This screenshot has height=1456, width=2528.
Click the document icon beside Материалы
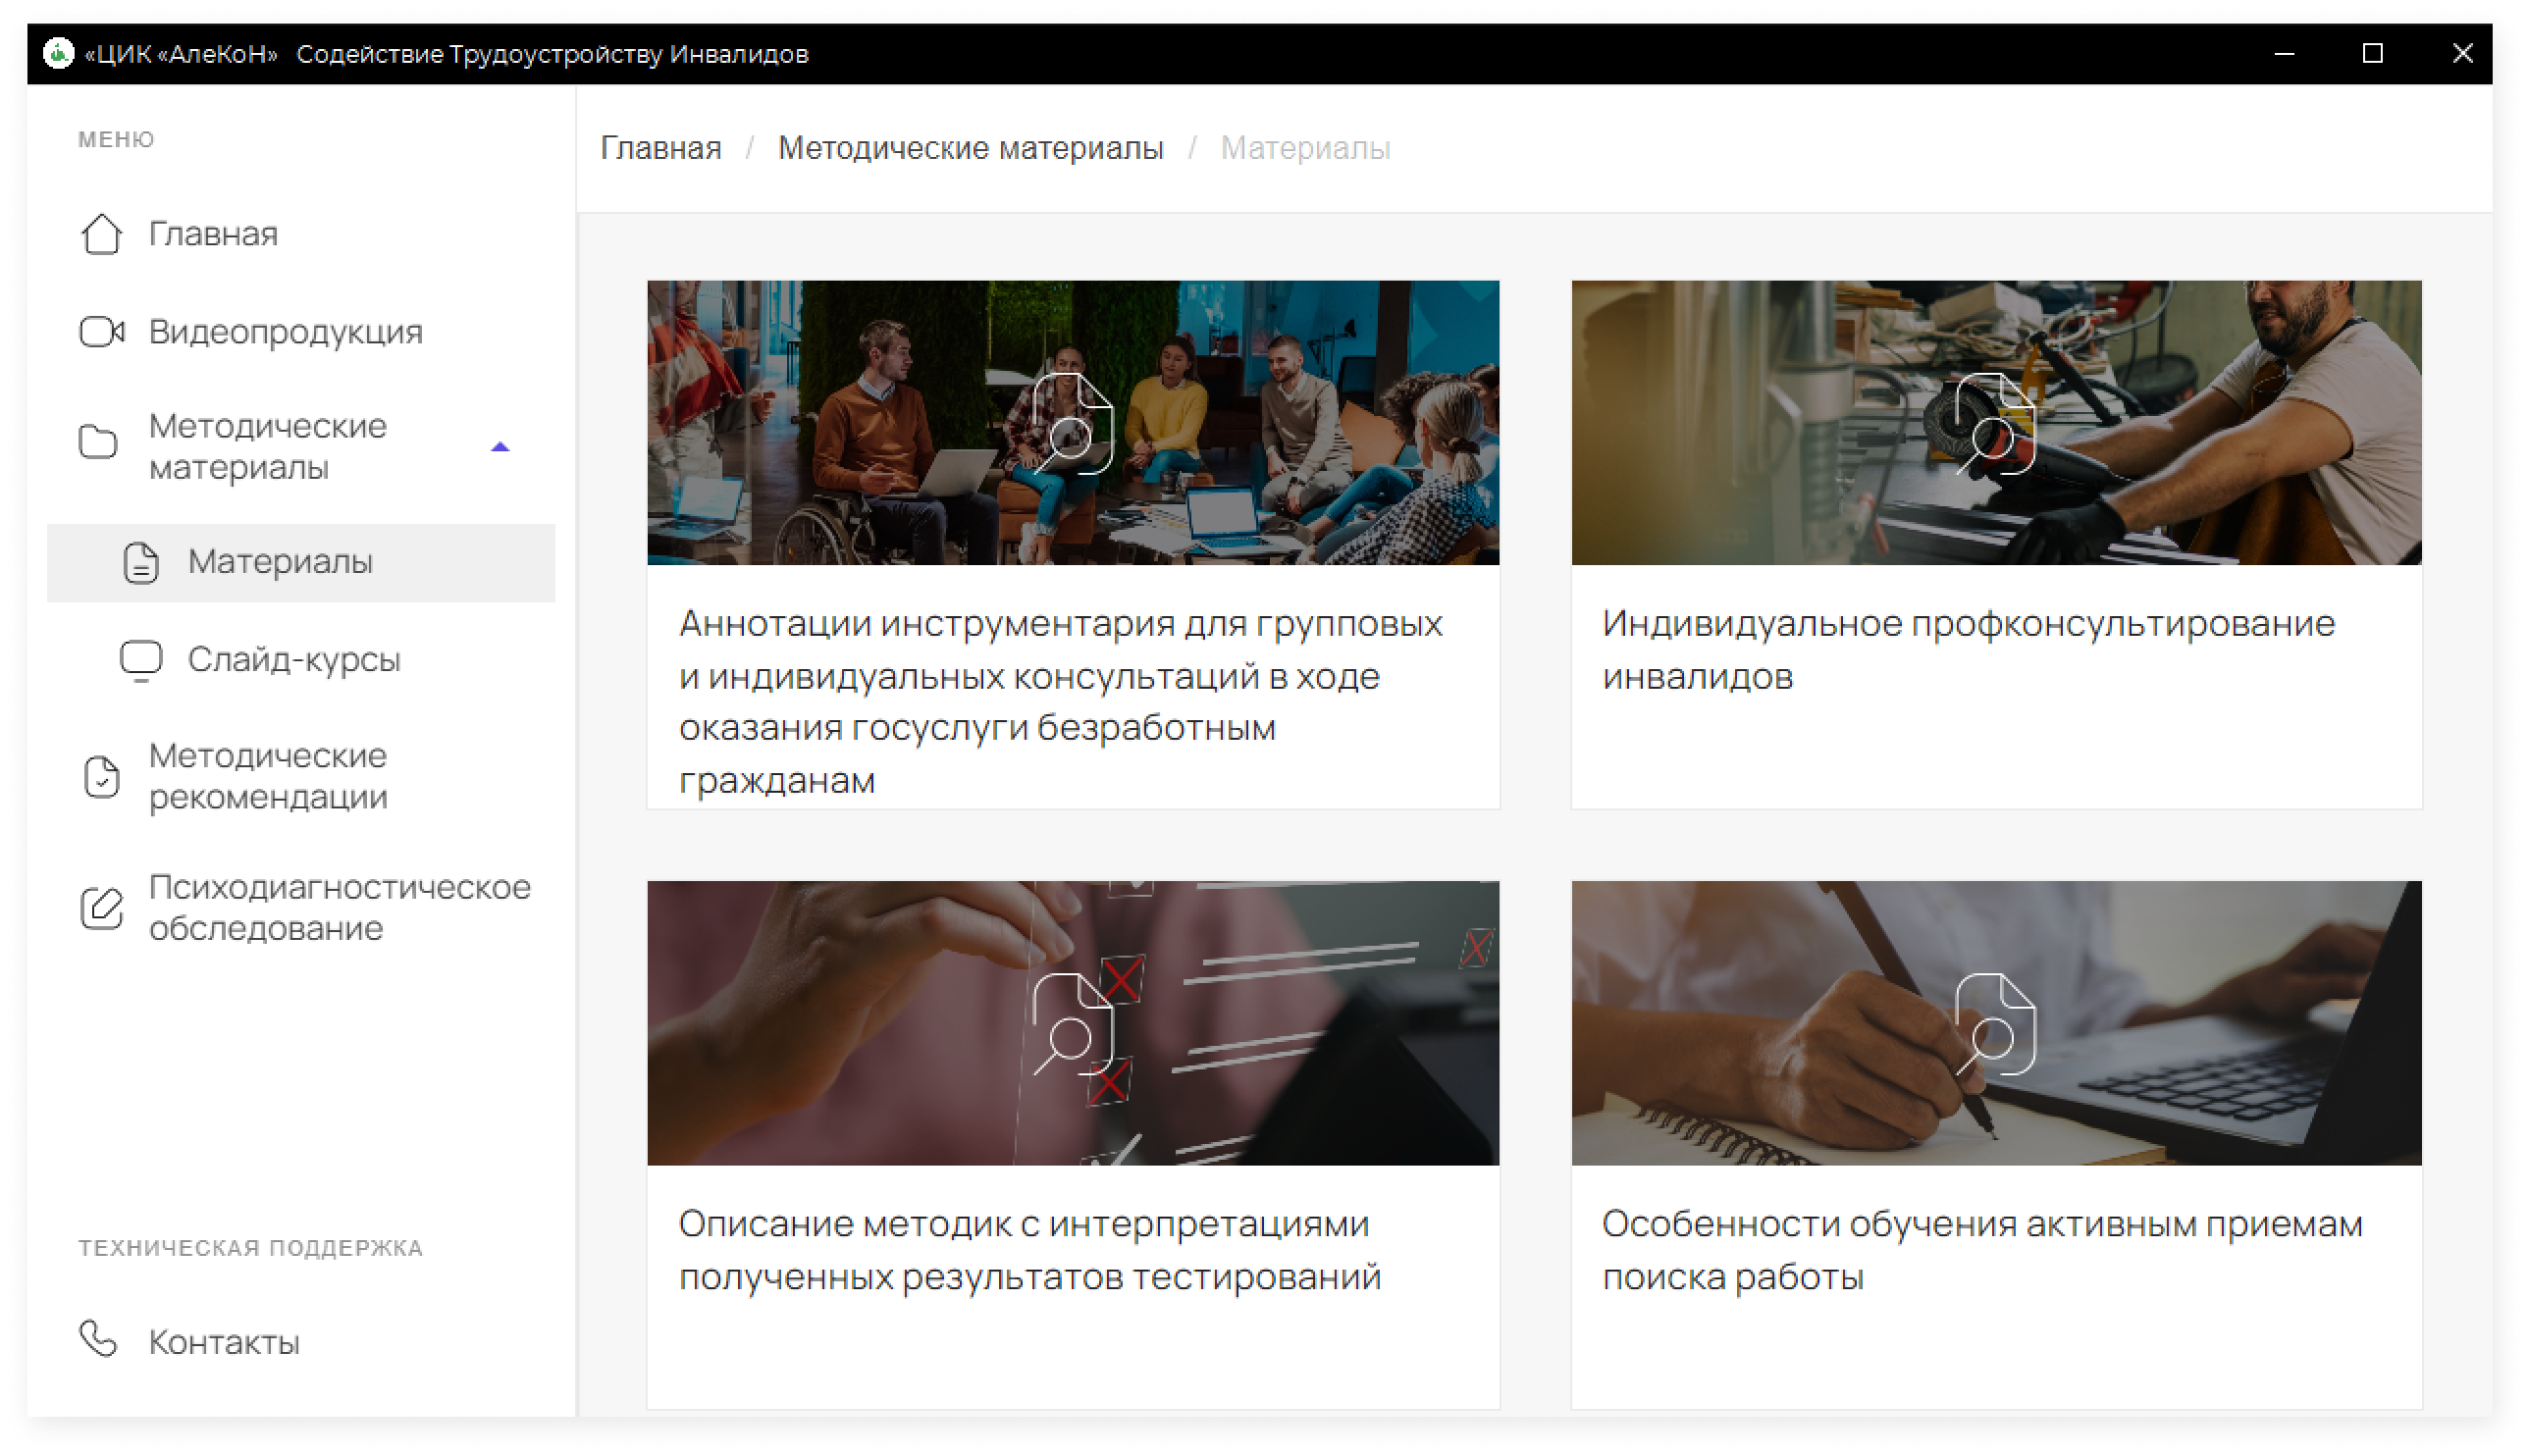pos(141,562)
